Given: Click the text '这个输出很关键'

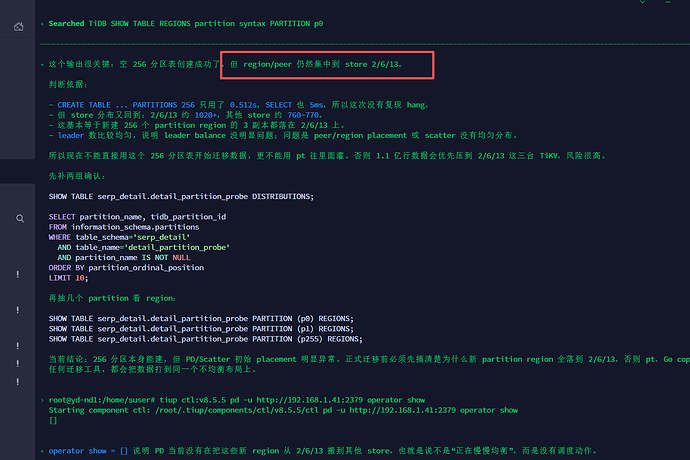Looking at the screenshot, I should pos(79,64).
